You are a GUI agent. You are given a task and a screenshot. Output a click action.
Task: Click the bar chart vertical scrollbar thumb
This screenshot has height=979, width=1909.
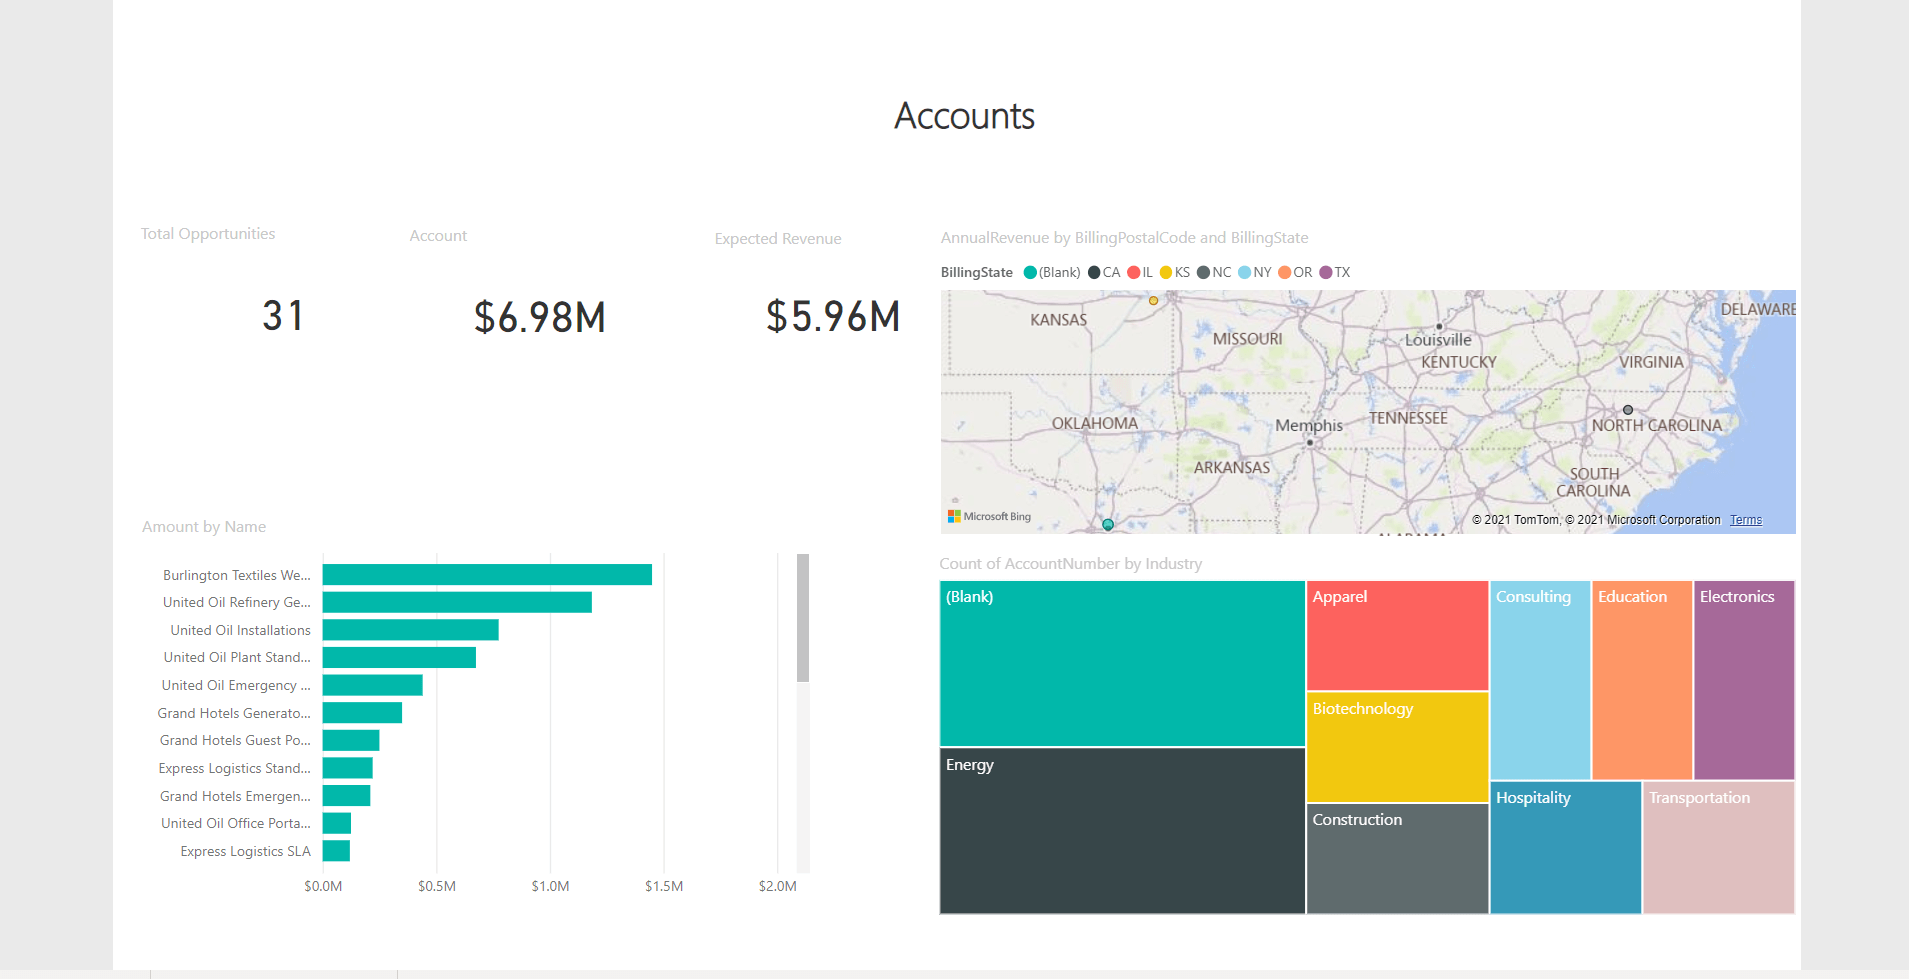(x=803, y=618)
